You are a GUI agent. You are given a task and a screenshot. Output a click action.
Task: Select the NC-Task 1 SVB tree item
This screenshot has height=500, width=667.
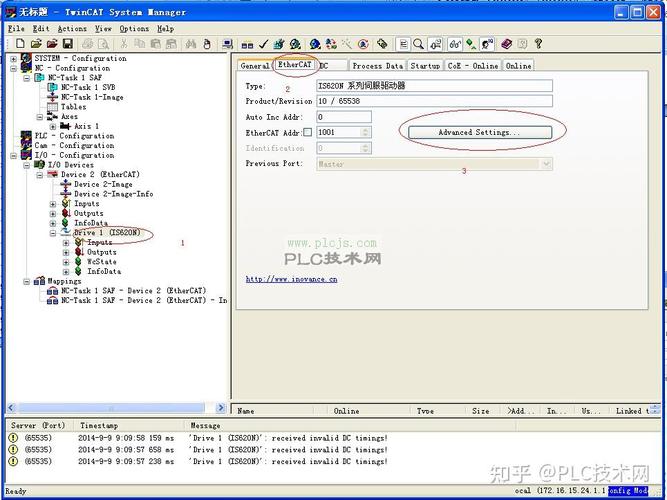coord(88,87)
